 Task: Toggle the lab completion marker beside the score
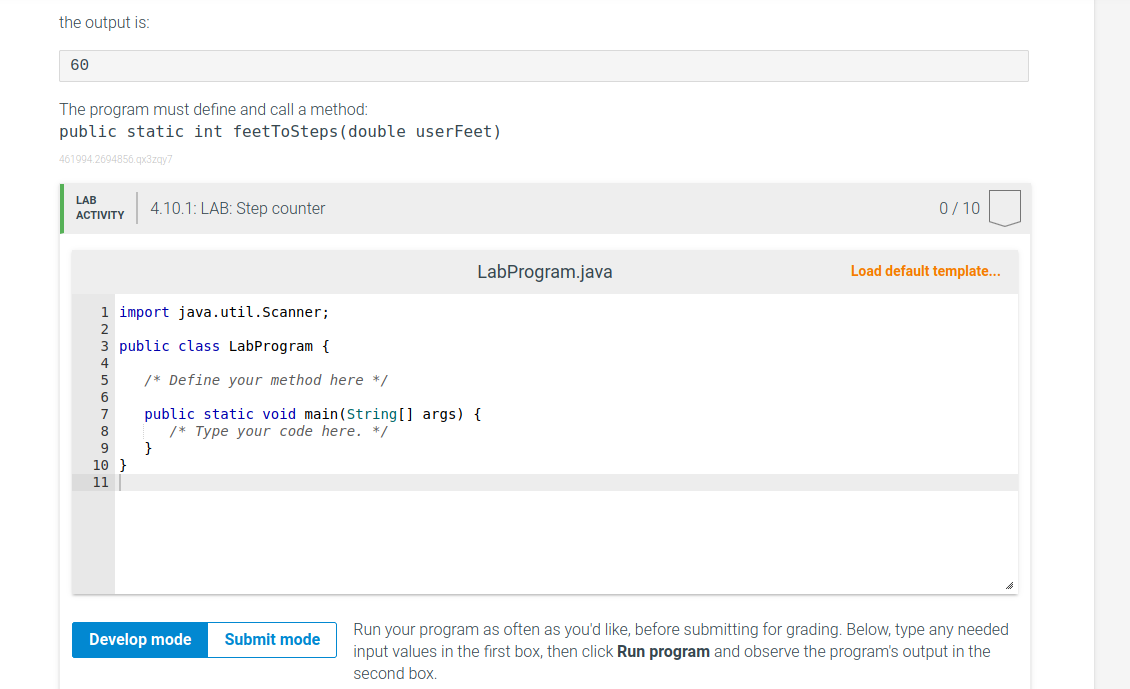pos(1004,207)
